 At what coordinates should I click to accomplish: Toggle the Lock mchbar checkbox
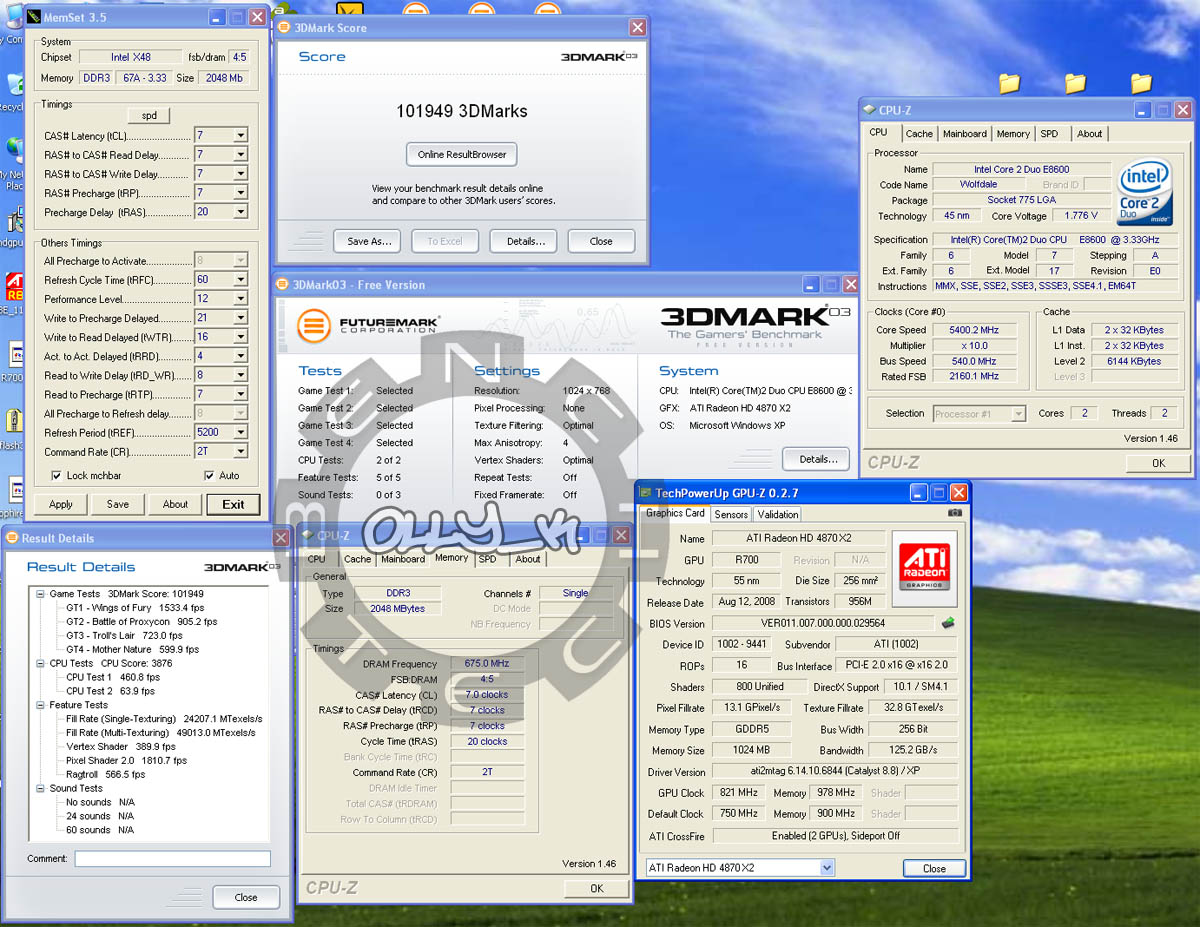(x=56, y=476)
